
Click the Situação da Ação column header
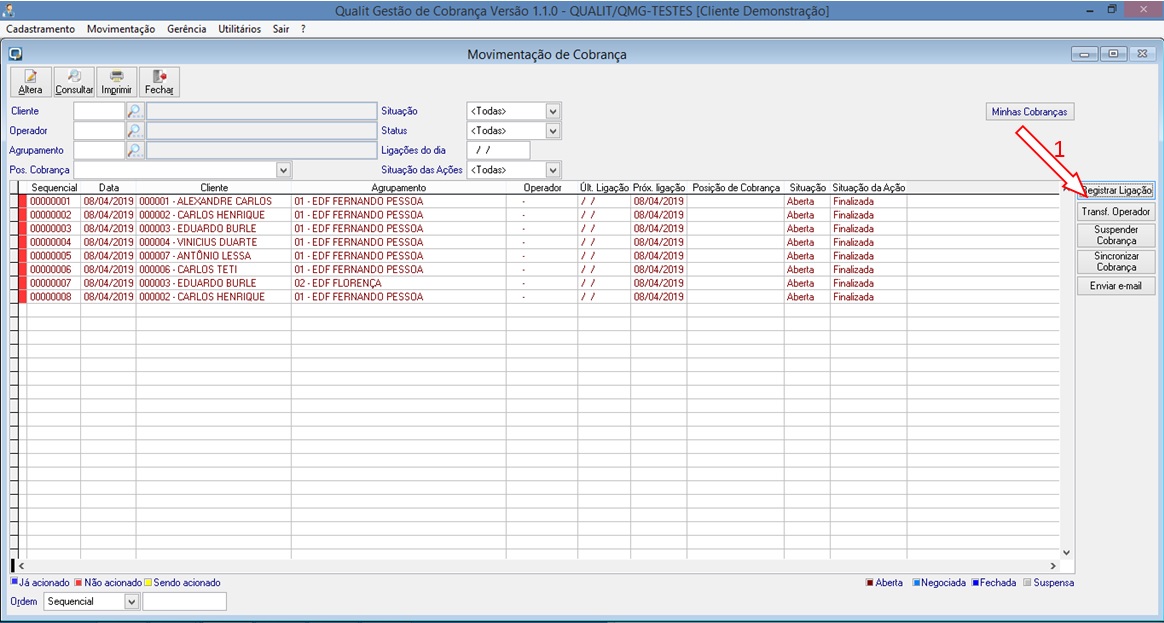click(869, 188)
